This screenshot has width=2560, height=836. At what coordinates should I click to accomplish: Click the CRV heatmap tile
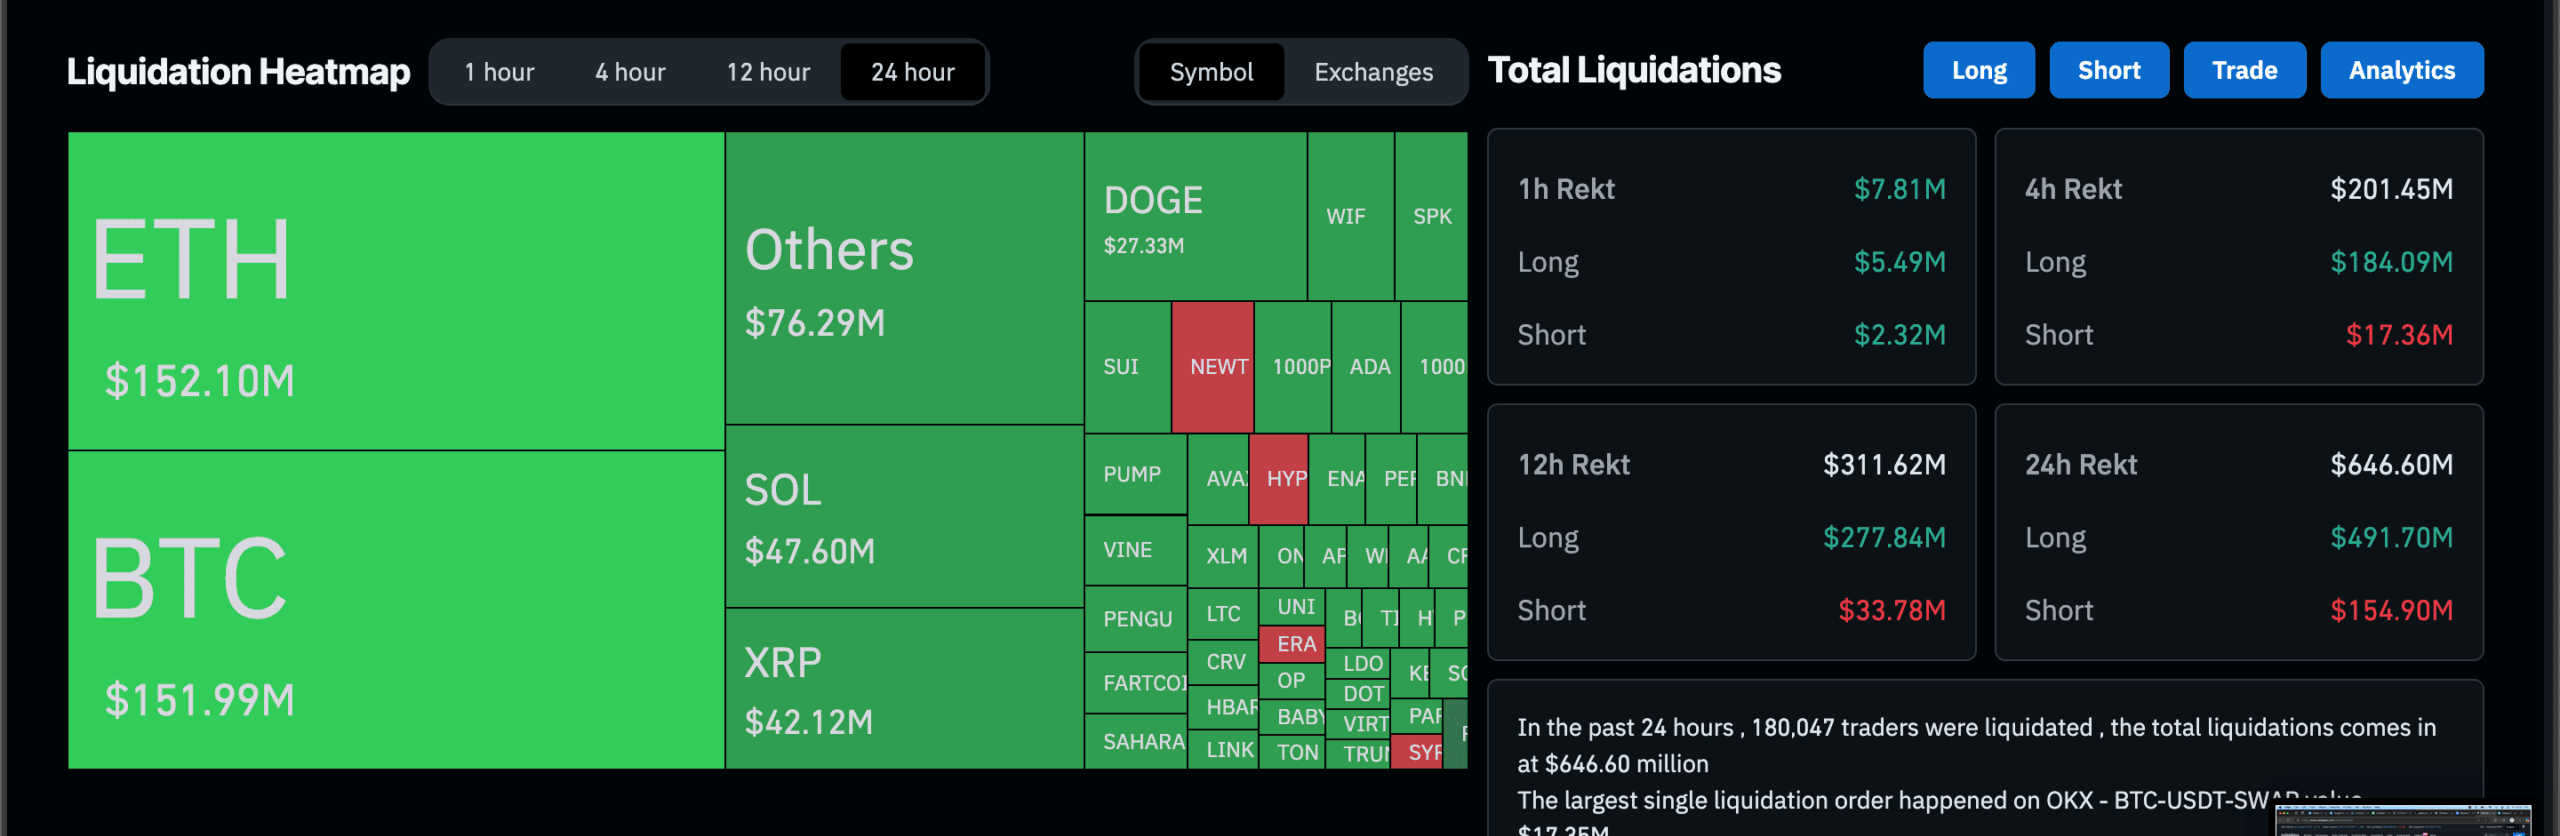coord(1223,662)
